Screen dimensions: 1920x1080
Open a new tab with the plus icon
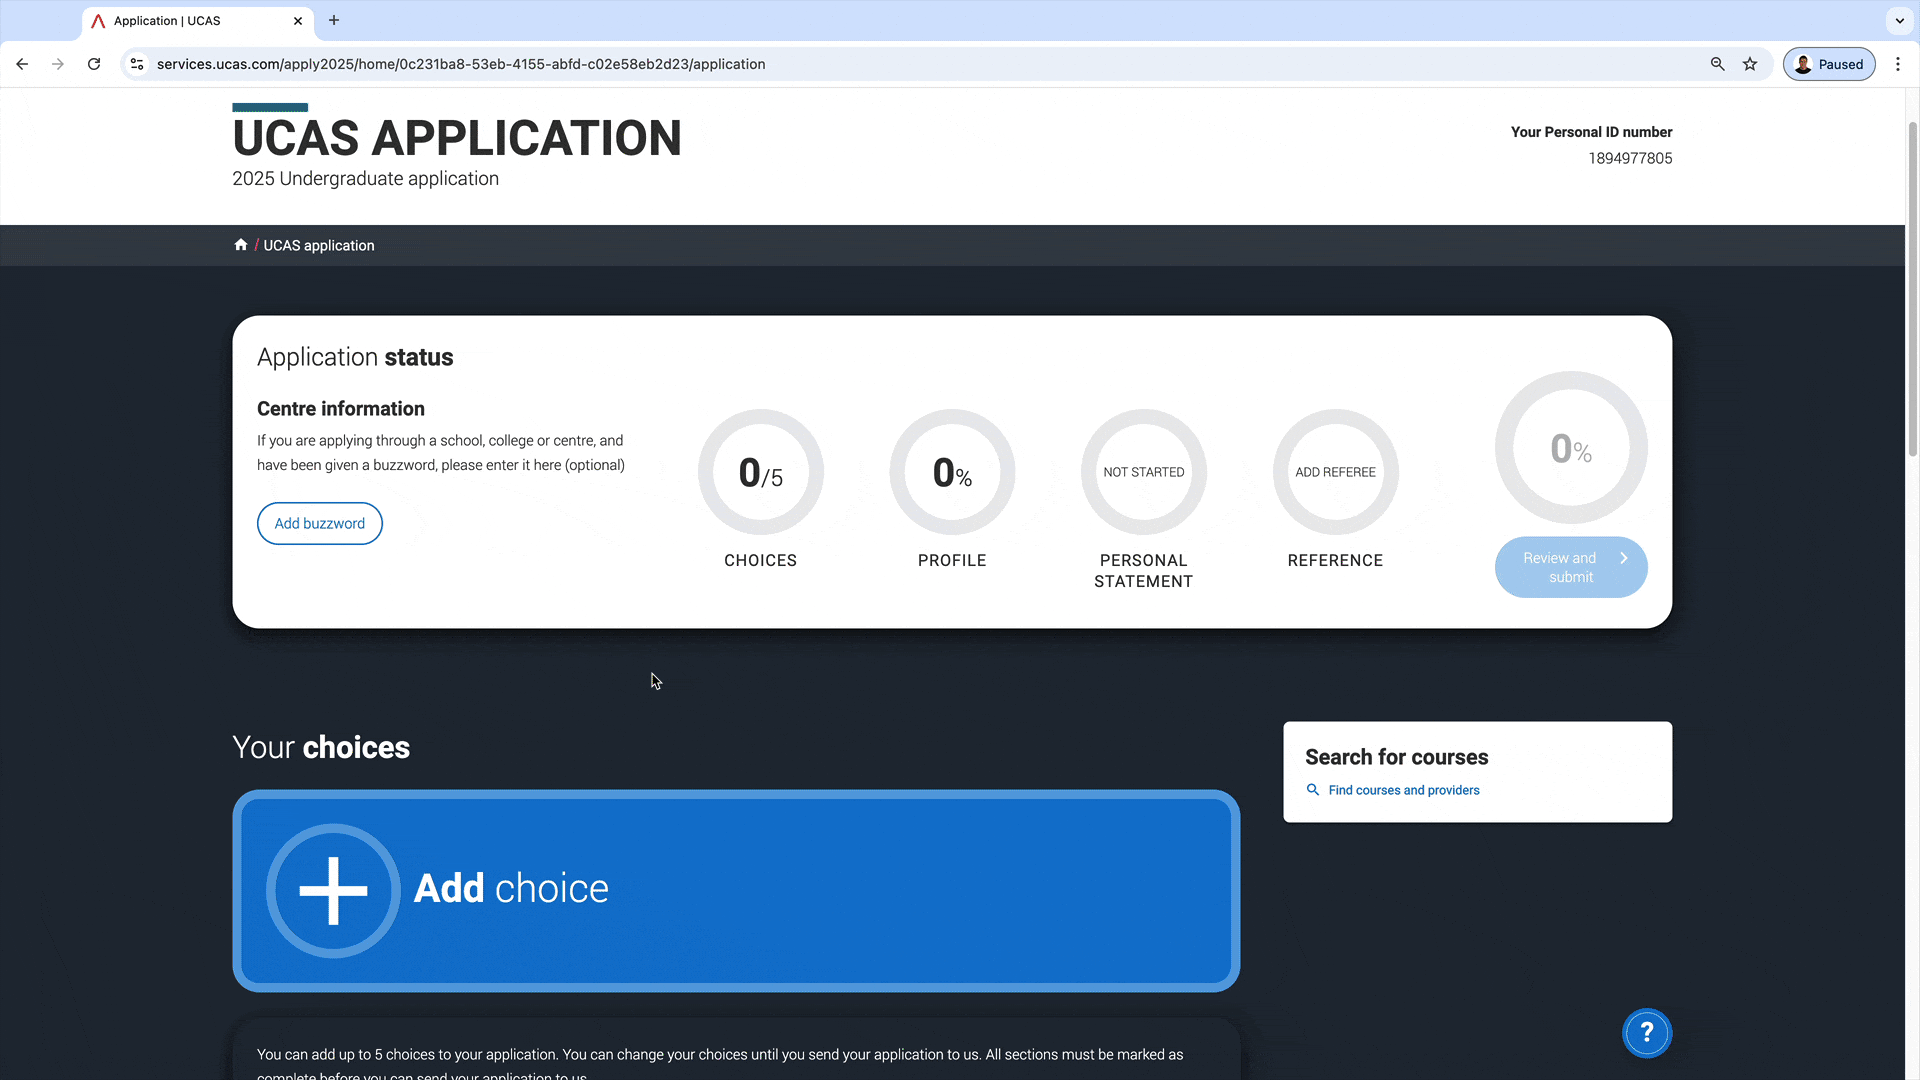(x=334, y=20)
